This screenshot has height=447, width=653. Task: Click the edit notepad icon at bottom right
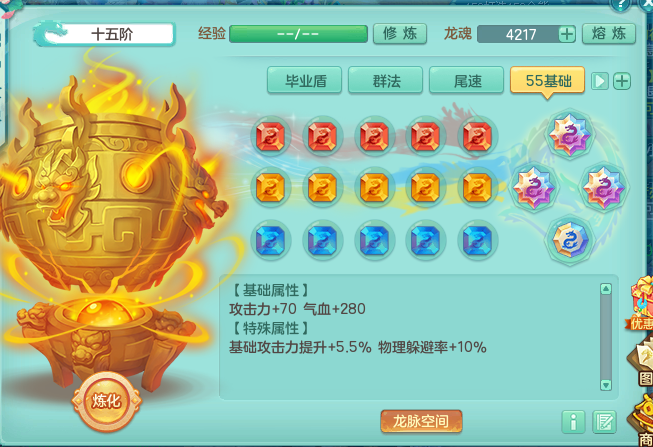pyautogui.click(x=604, y=422)
